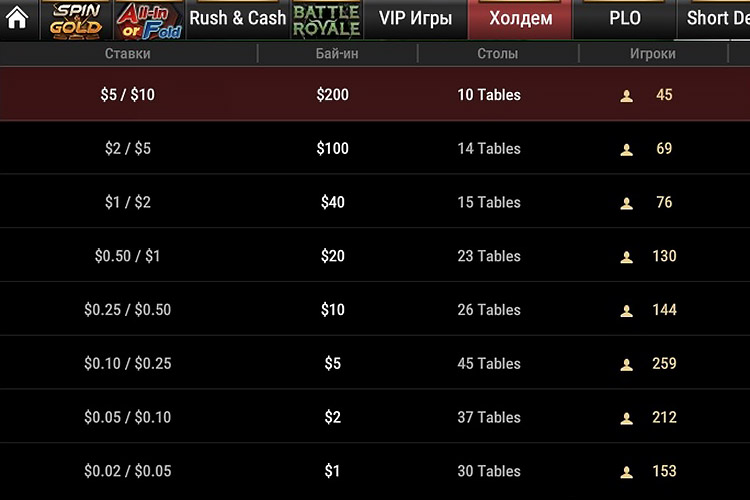The width and height of the screenshot is (750, 500).
Task: Switch to the Rush & Cash tab
Action: point(237,19)
